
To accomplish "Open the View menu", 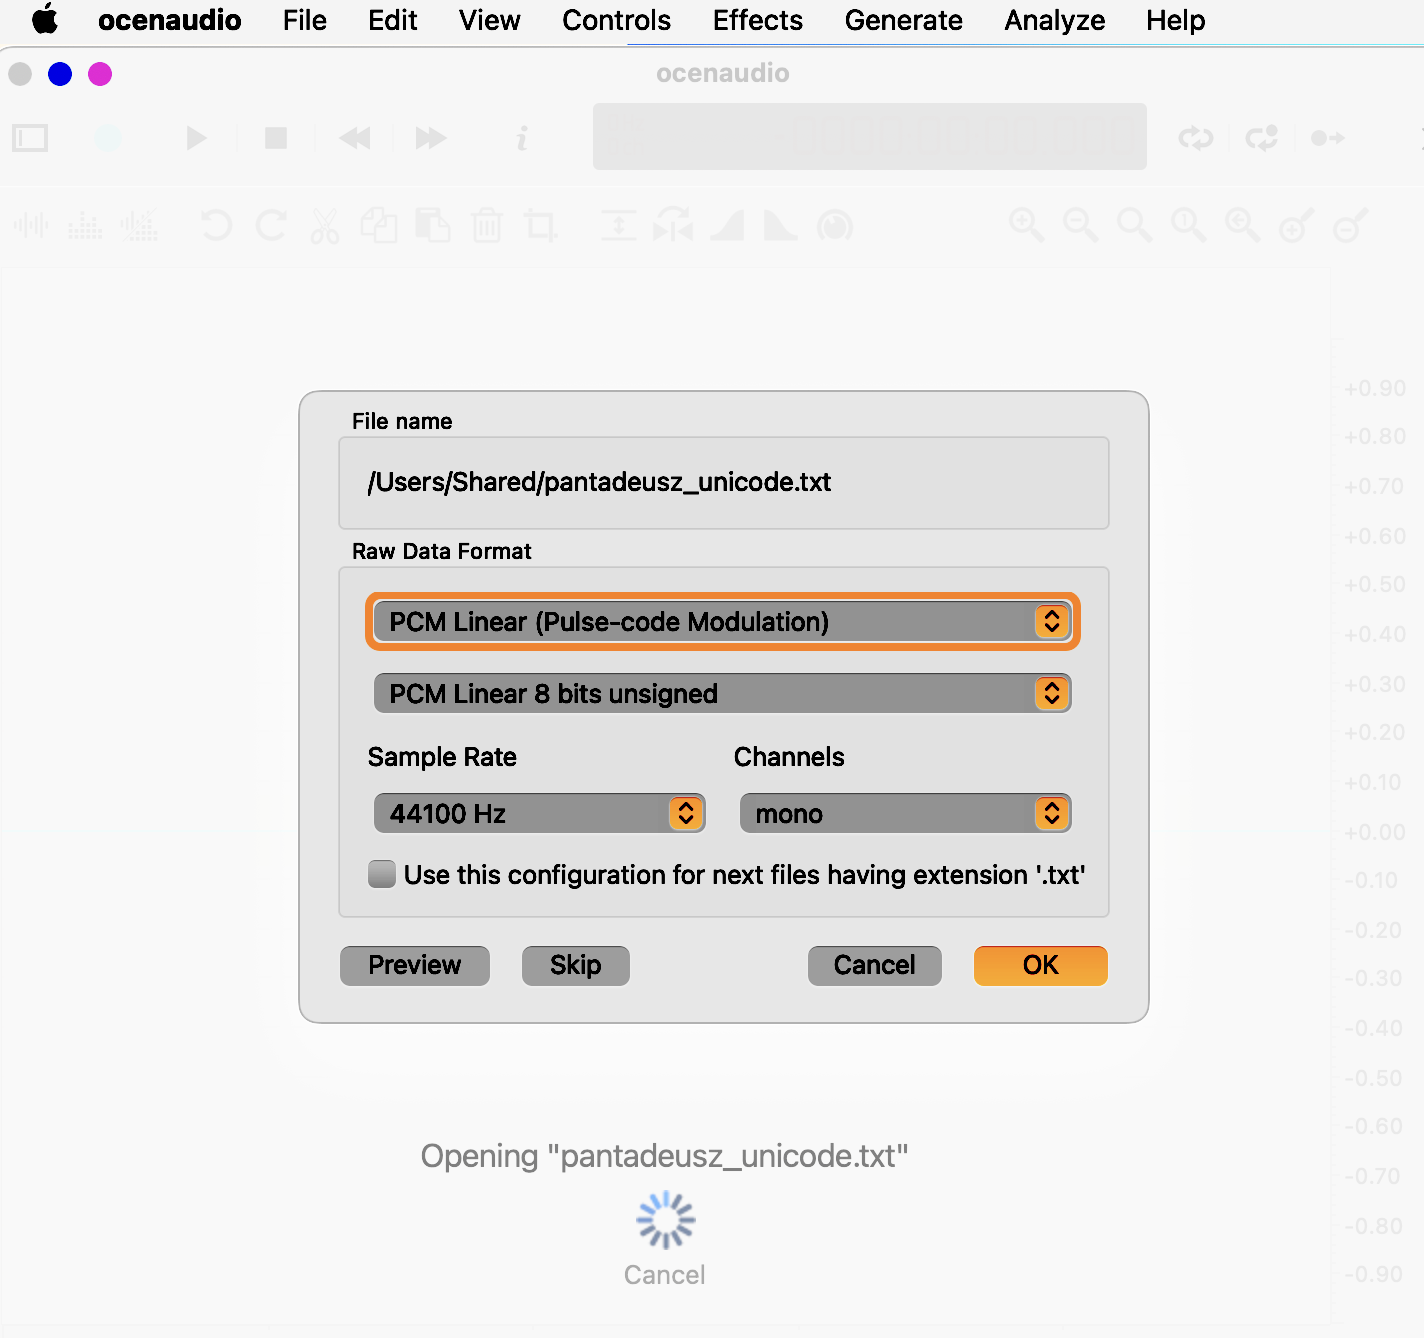I will [x=489, y=20].
